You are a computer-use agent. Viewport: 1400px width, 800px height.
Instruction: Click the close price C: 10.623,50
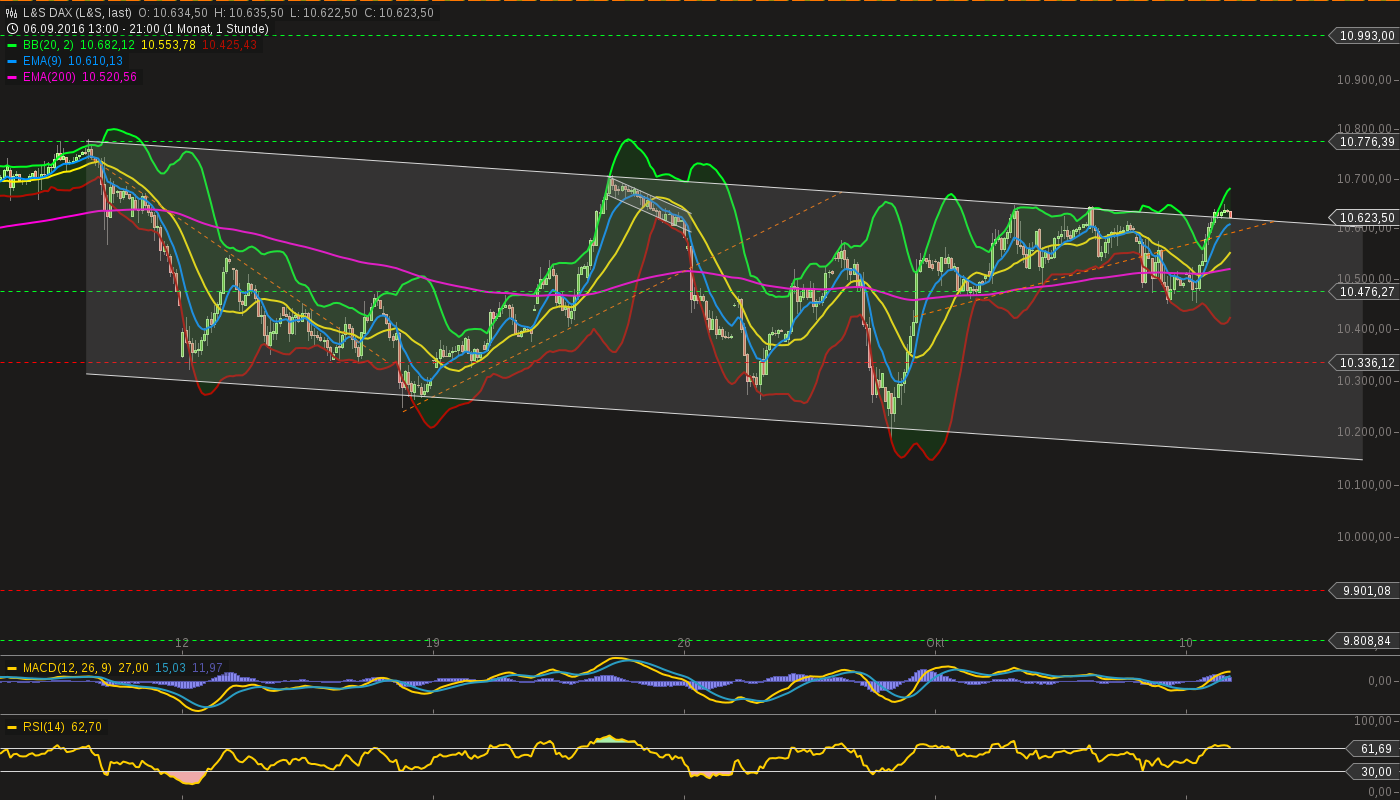tap(398, 13)
